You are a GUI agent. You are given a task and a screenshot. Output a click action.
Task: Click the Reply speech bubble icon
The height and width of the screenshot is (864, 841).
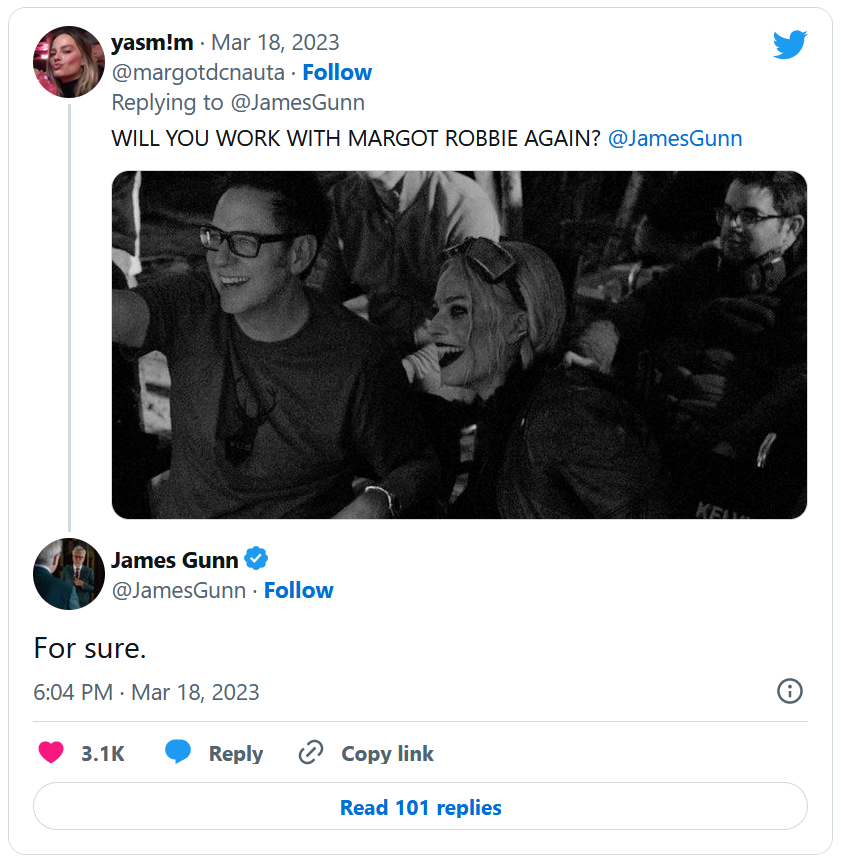(x=178, y=753)
